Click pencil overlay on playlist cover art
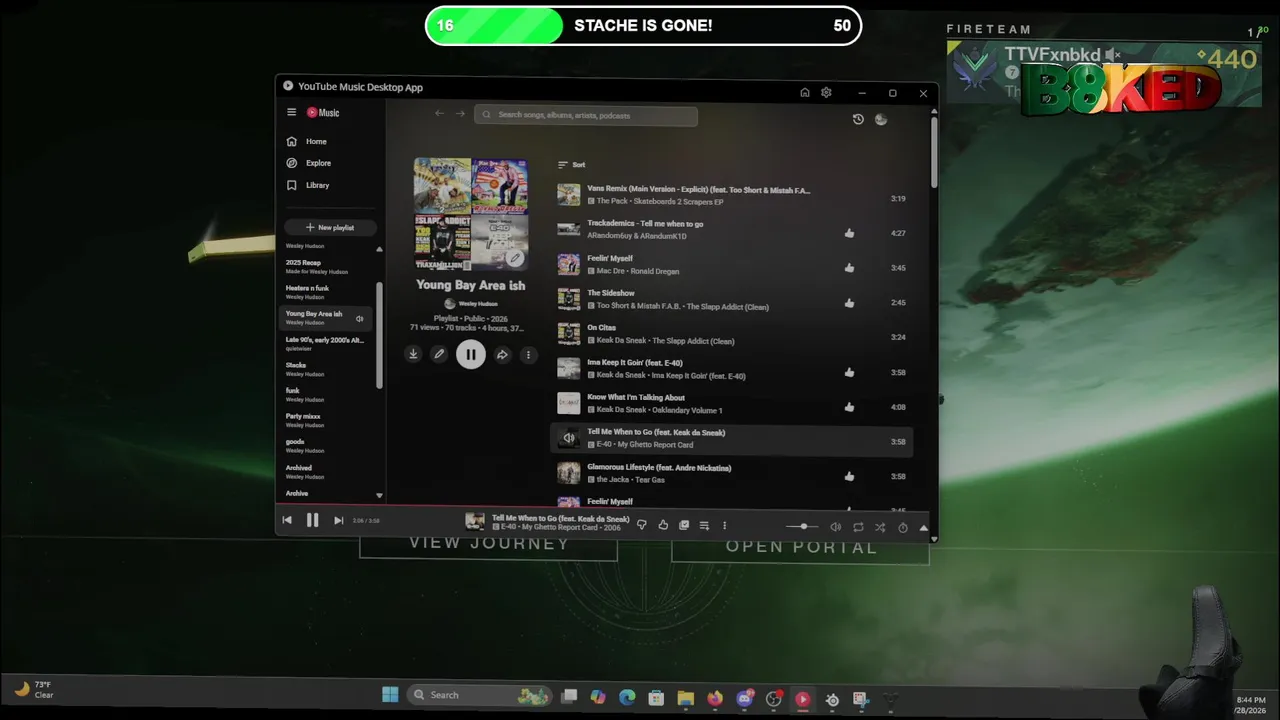The image size is (1280, 720). 514,258
